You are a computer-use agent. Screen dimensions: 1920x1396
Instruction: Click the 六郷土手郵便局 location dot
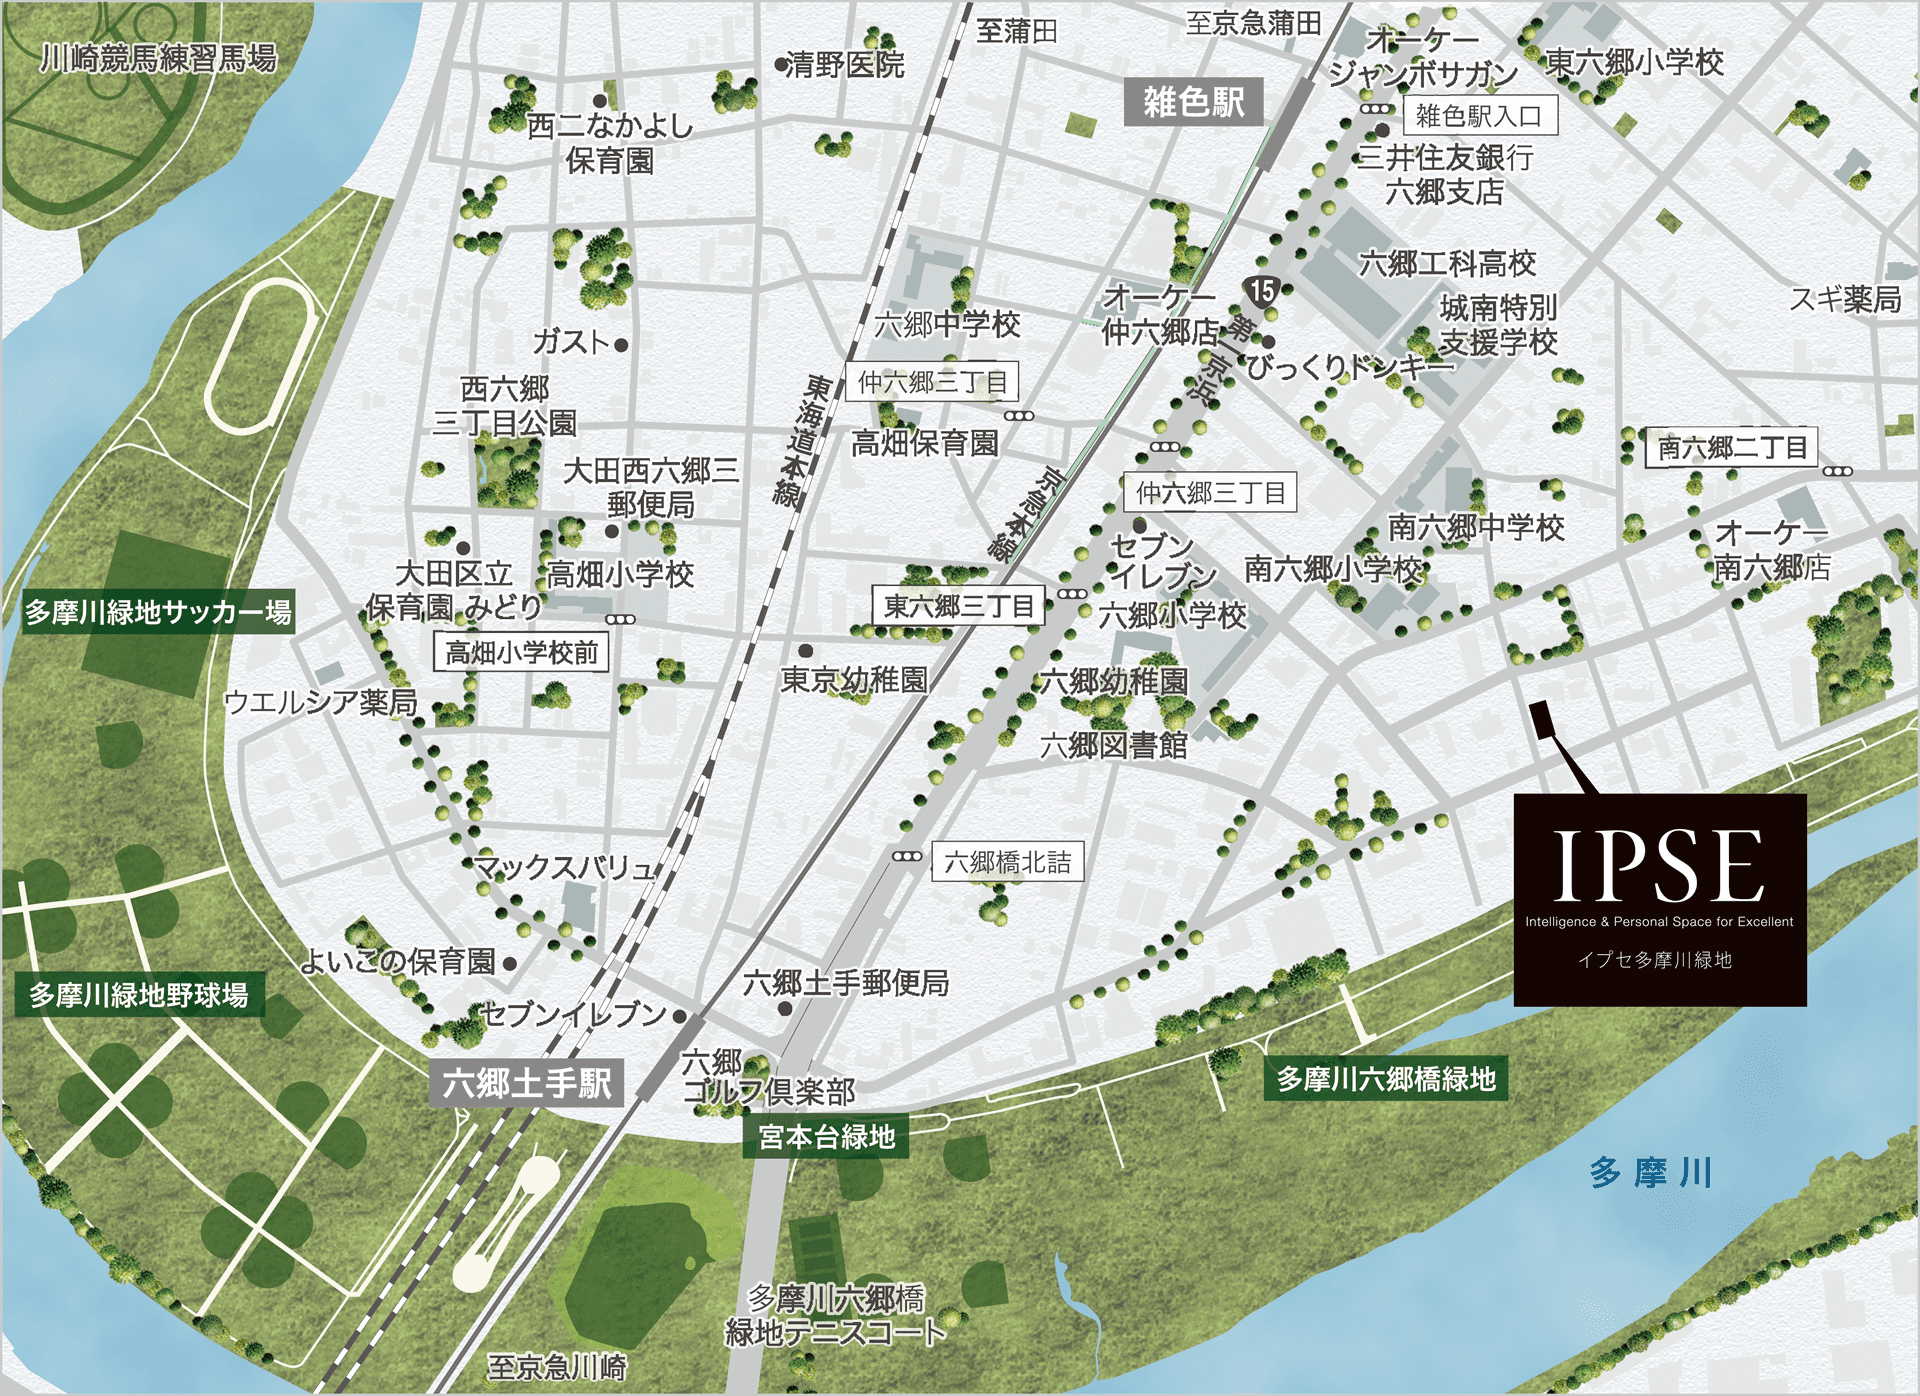pyautogui.click(x=785, y=1009)
